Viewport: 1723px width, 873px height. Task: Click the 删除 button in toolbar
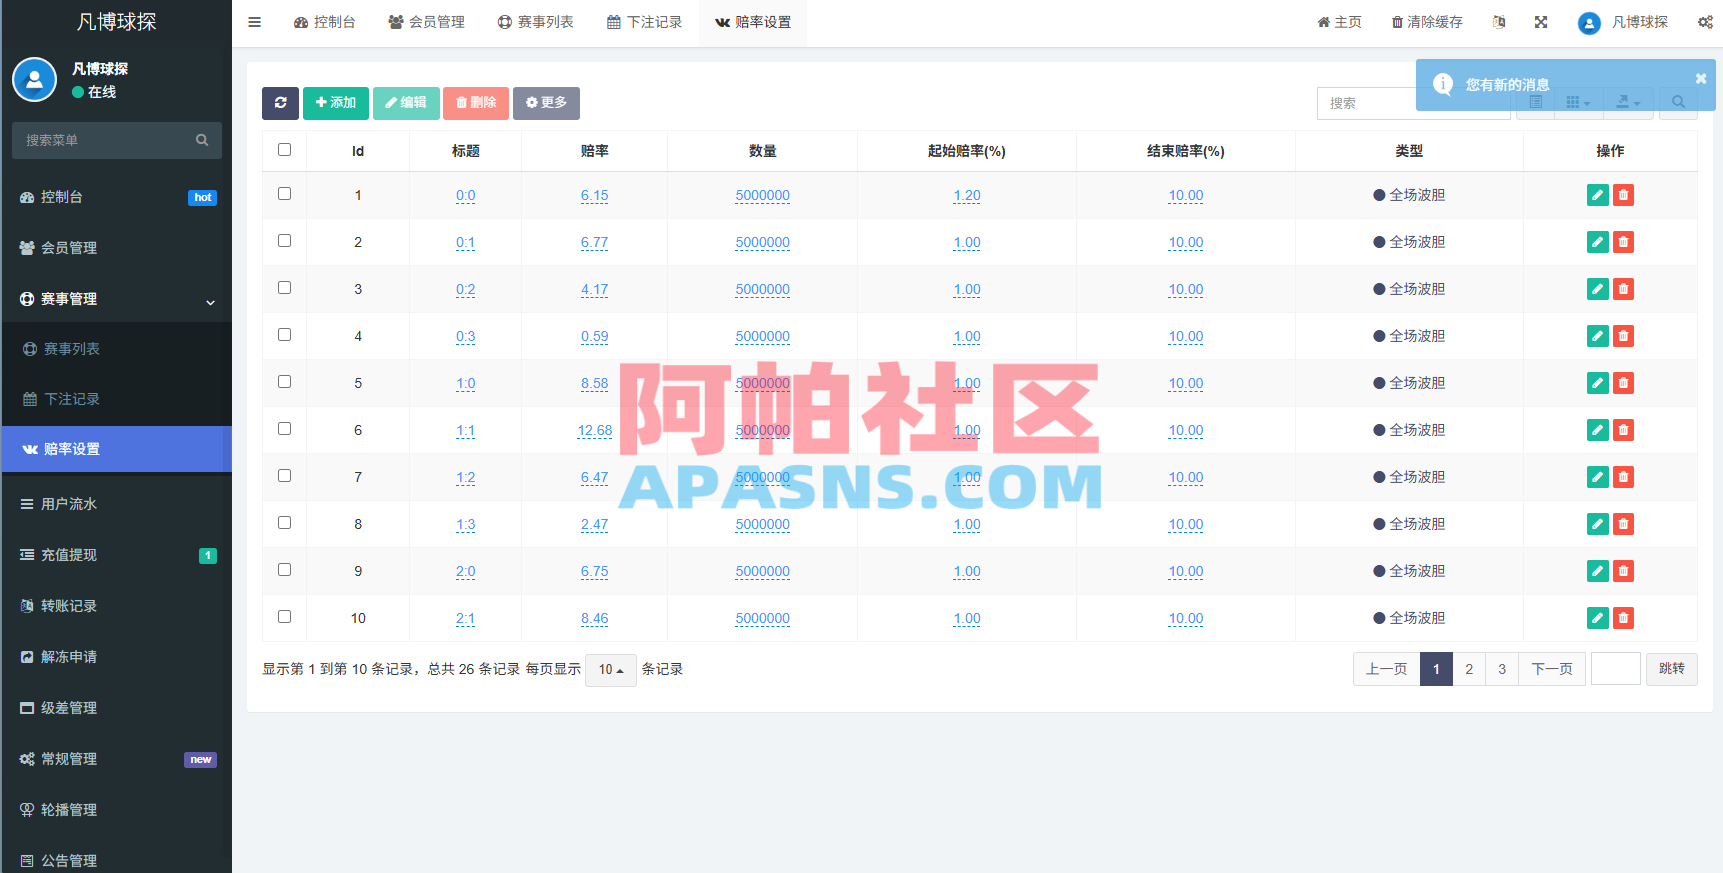click(x=476, y=103)
